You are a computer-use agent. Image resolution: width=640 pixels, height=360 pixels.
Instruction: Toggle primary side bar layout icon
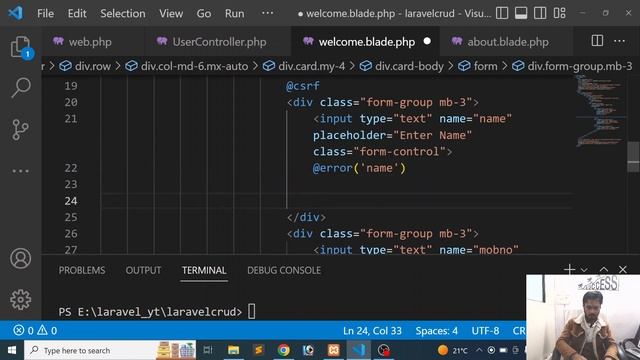pyautogui.click(x=502, y=13)
